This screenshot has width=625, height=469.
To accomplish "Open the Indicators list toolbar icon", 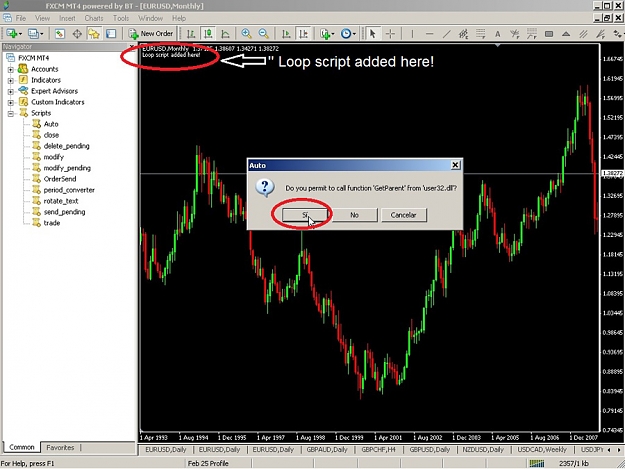I will tap(325, 34).
